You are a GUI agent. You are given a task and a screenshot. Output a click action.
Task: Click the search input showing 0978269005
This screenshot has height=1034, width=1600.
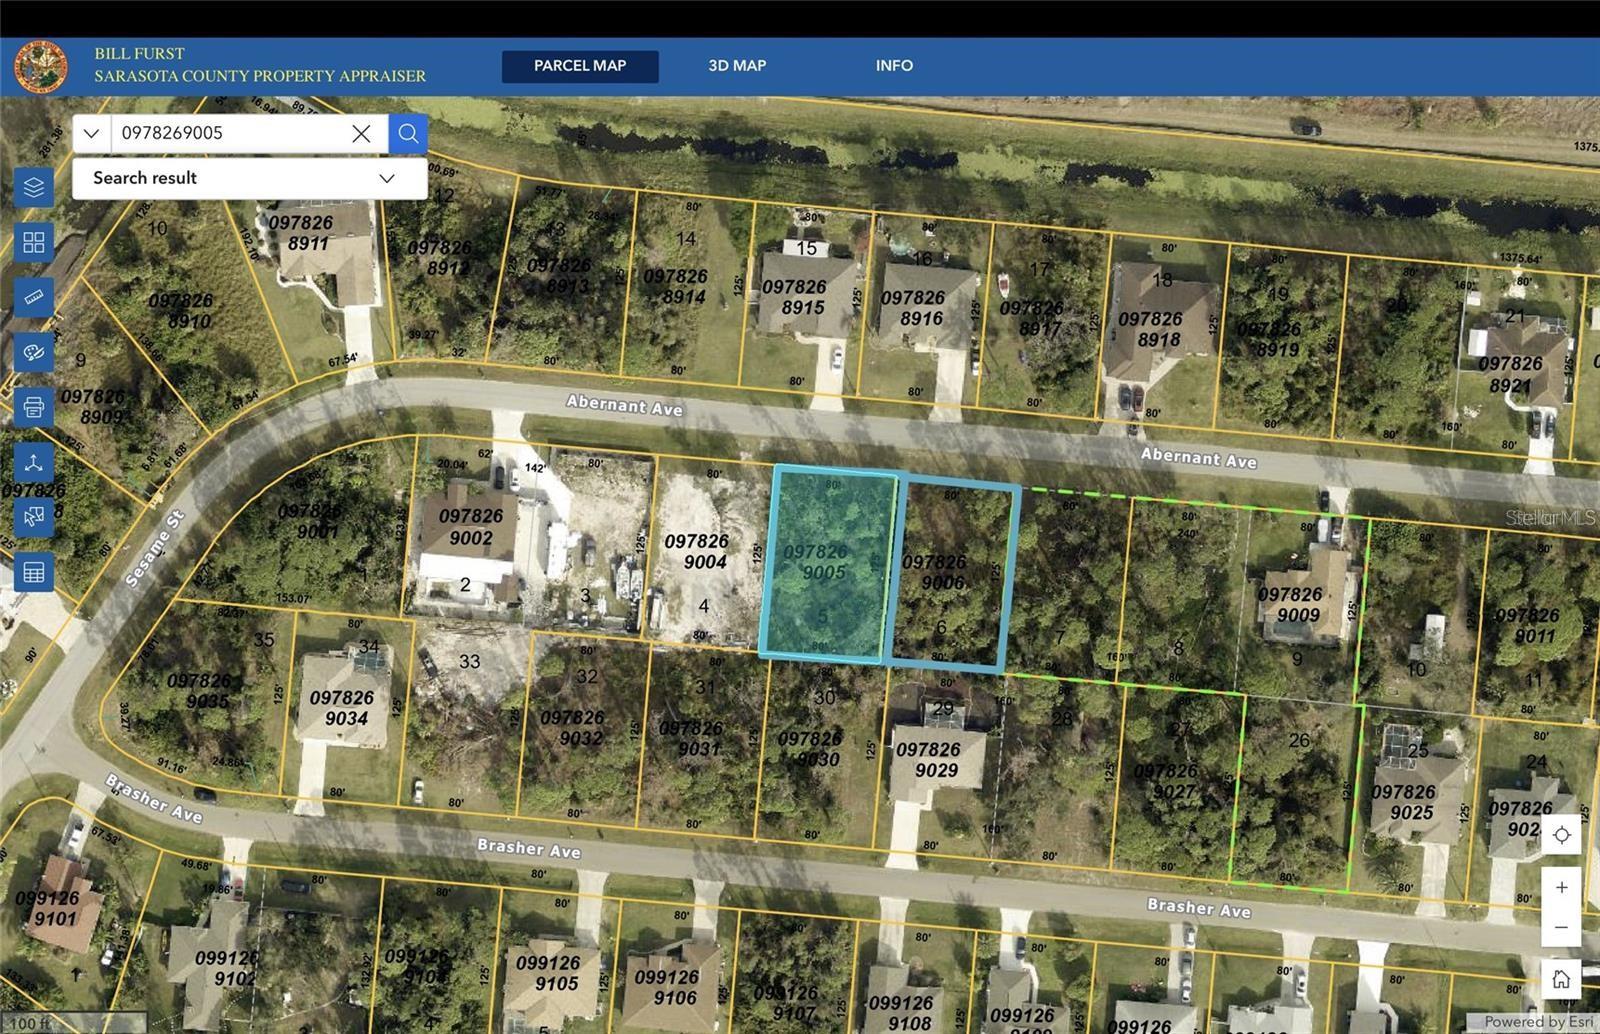pyautogui.click(x=230, y=133)
